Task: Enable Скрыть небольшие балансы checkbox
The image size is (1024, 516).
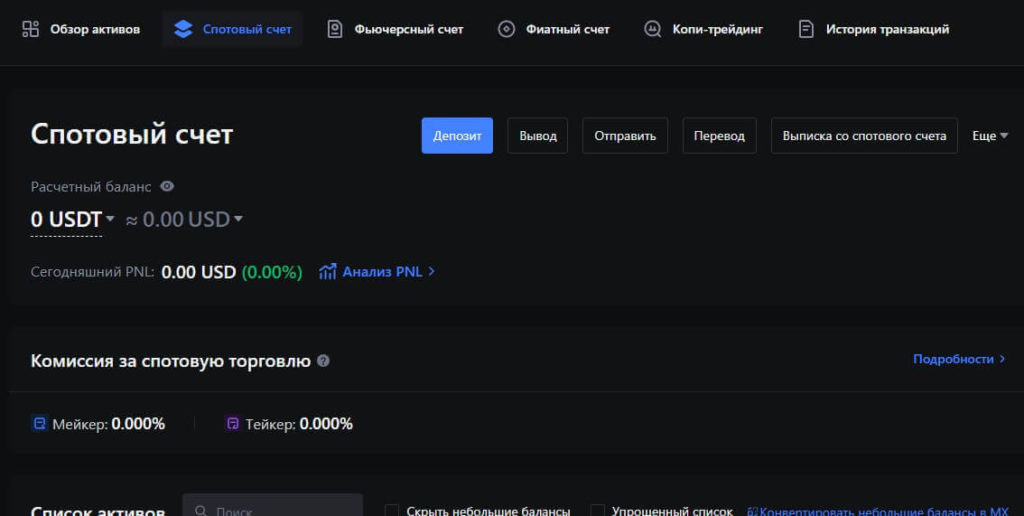Action: pos(392,510)
